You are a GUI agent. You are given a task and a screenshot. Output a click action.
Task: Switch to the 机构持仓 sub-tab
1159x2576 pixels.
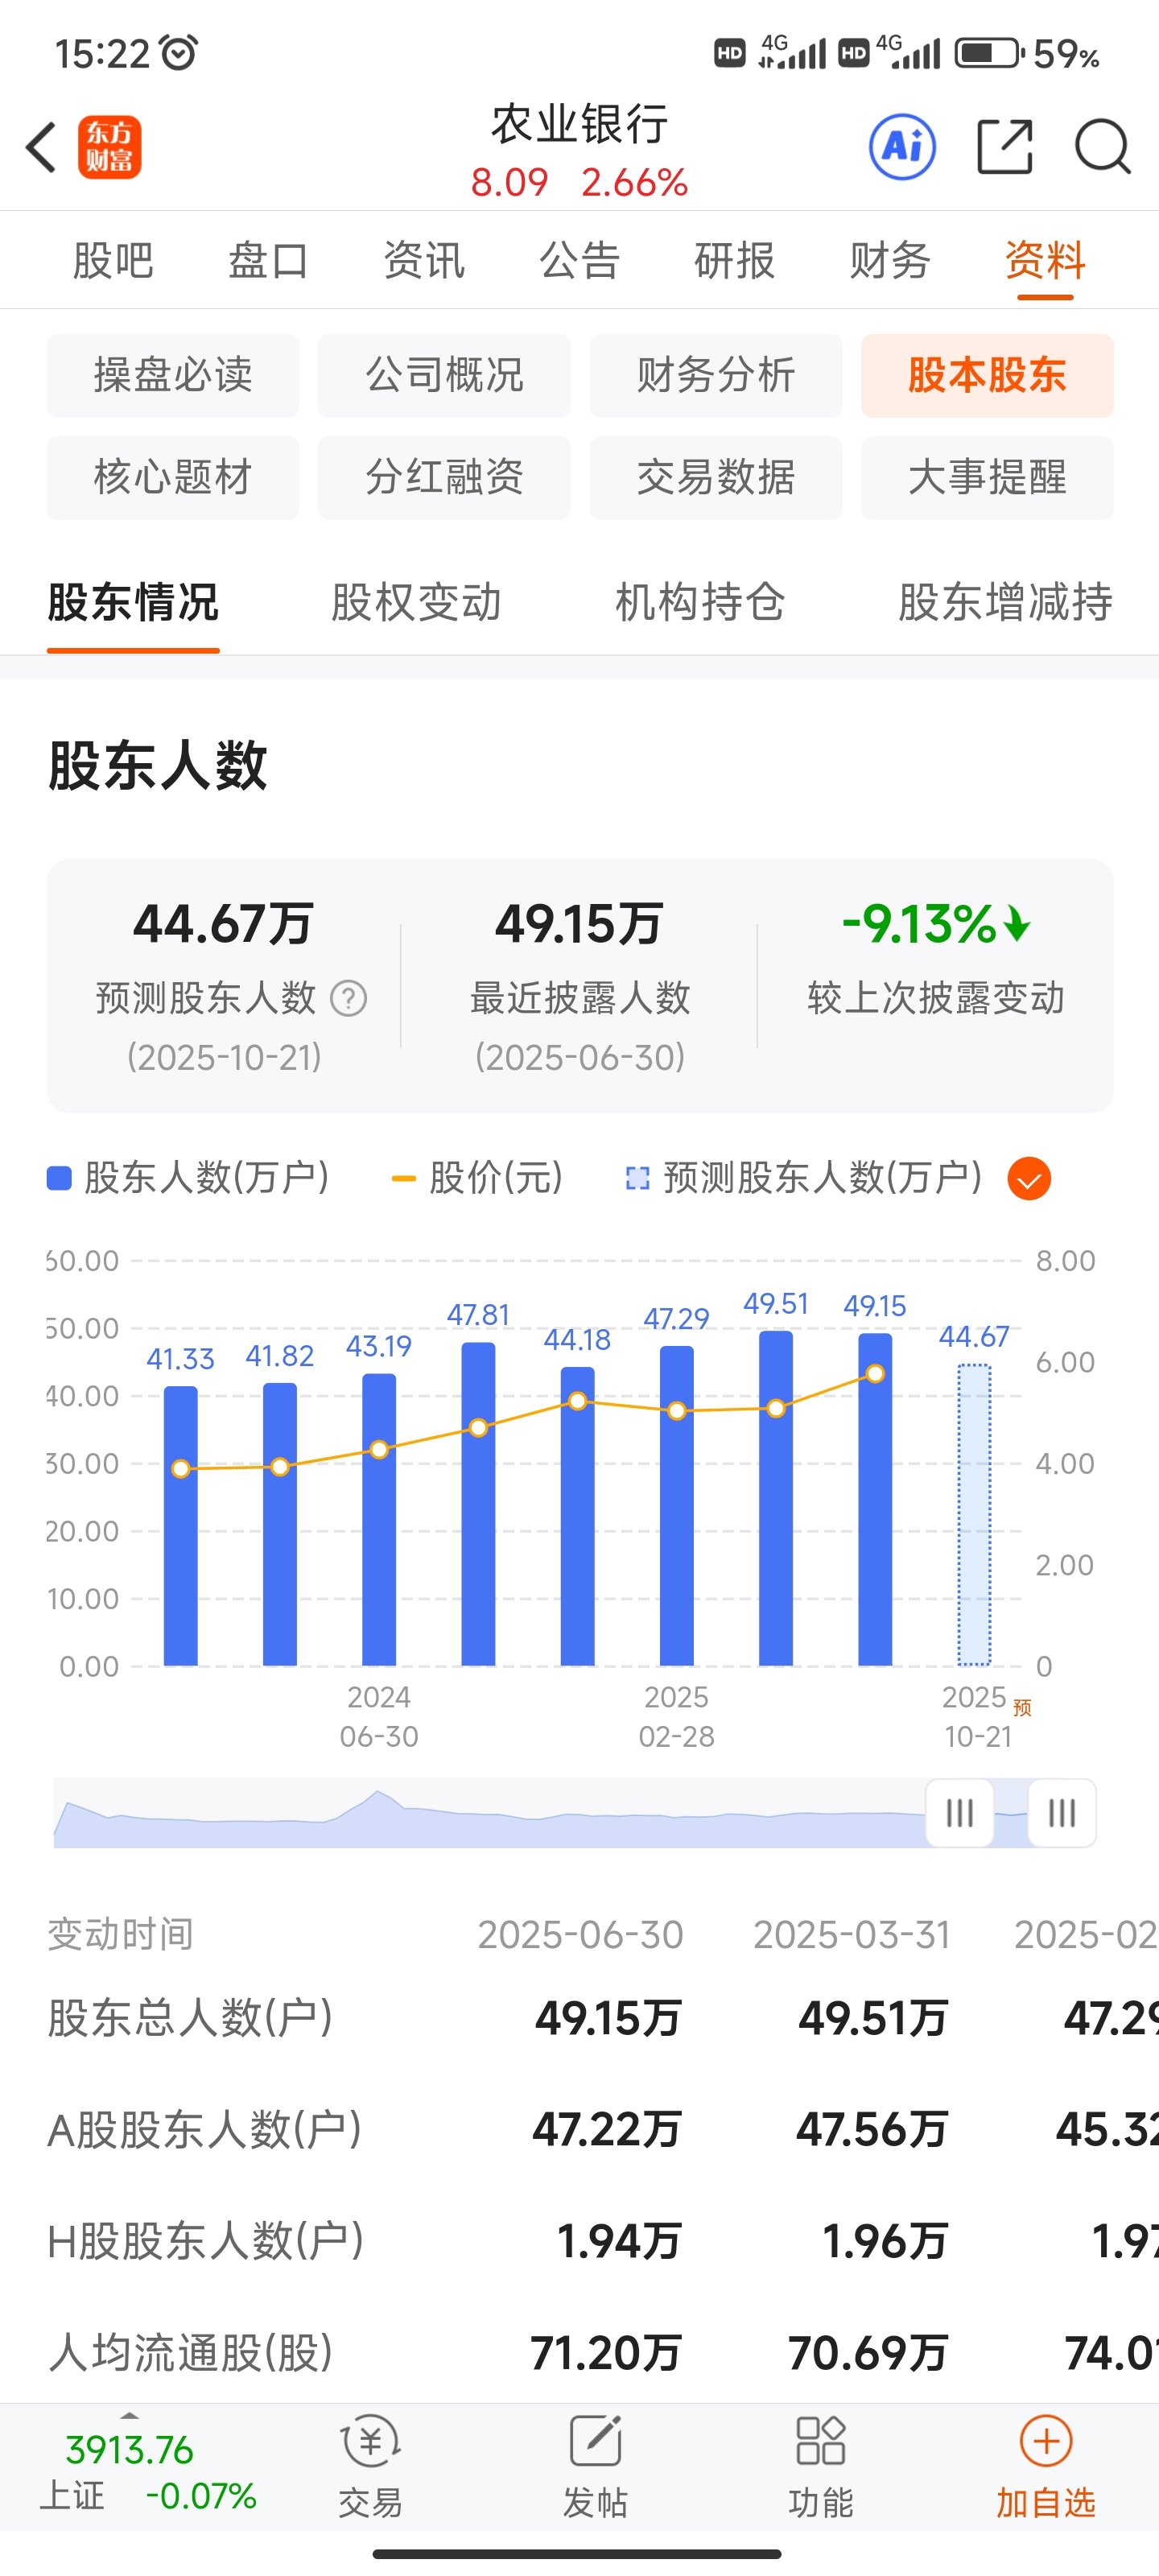(x=700, y=602)
